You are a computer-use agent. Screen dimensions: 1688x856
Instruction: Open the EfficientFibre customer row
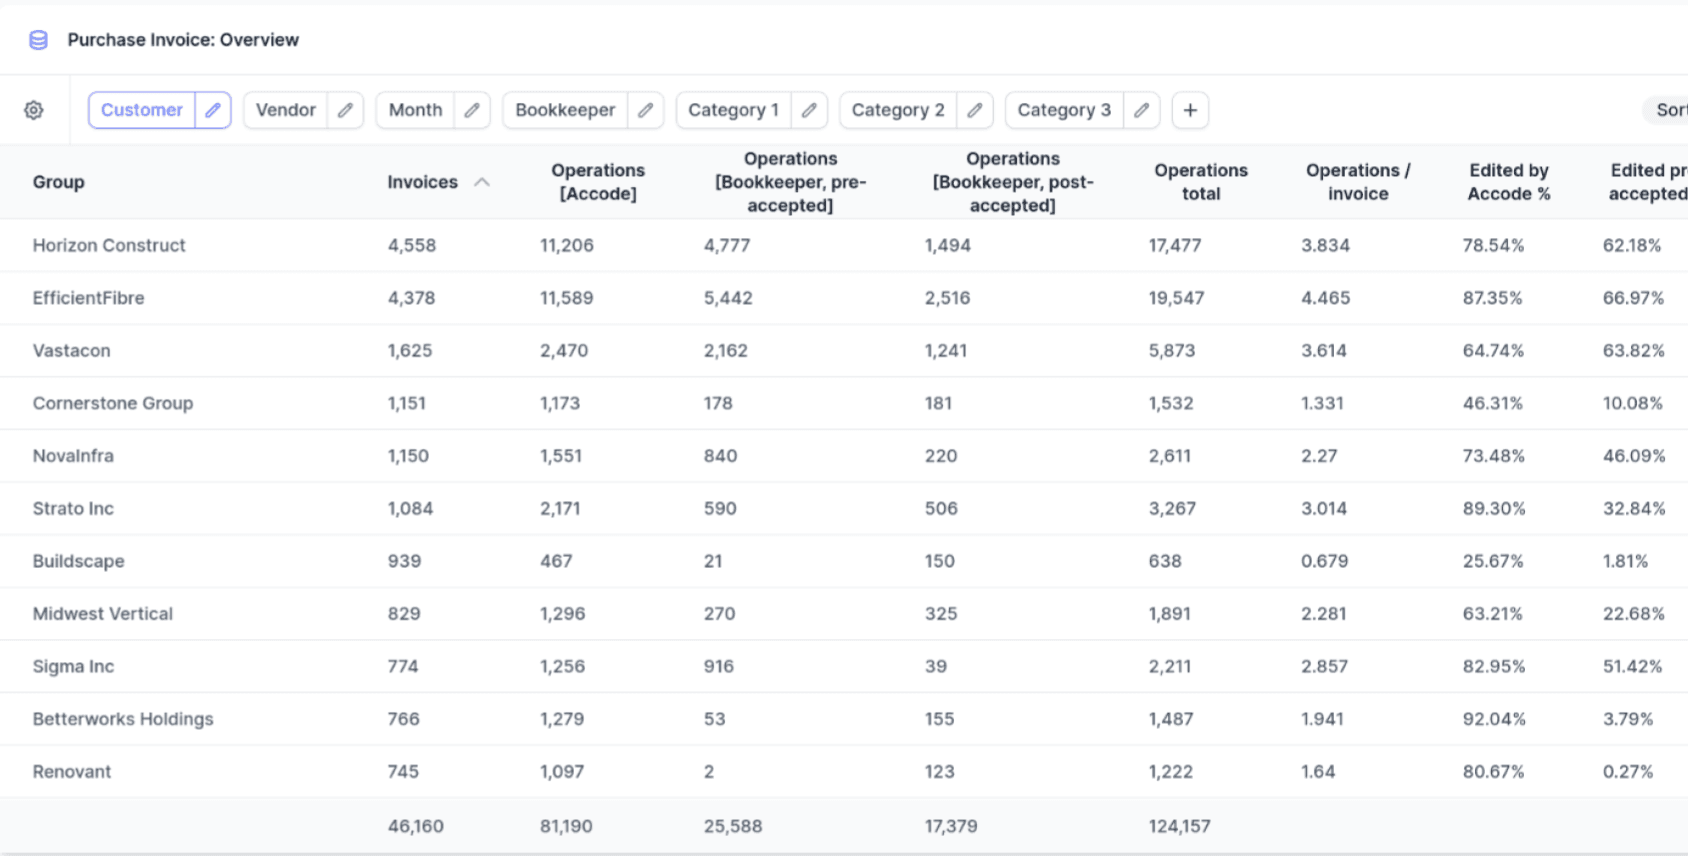tap(88, 298)
